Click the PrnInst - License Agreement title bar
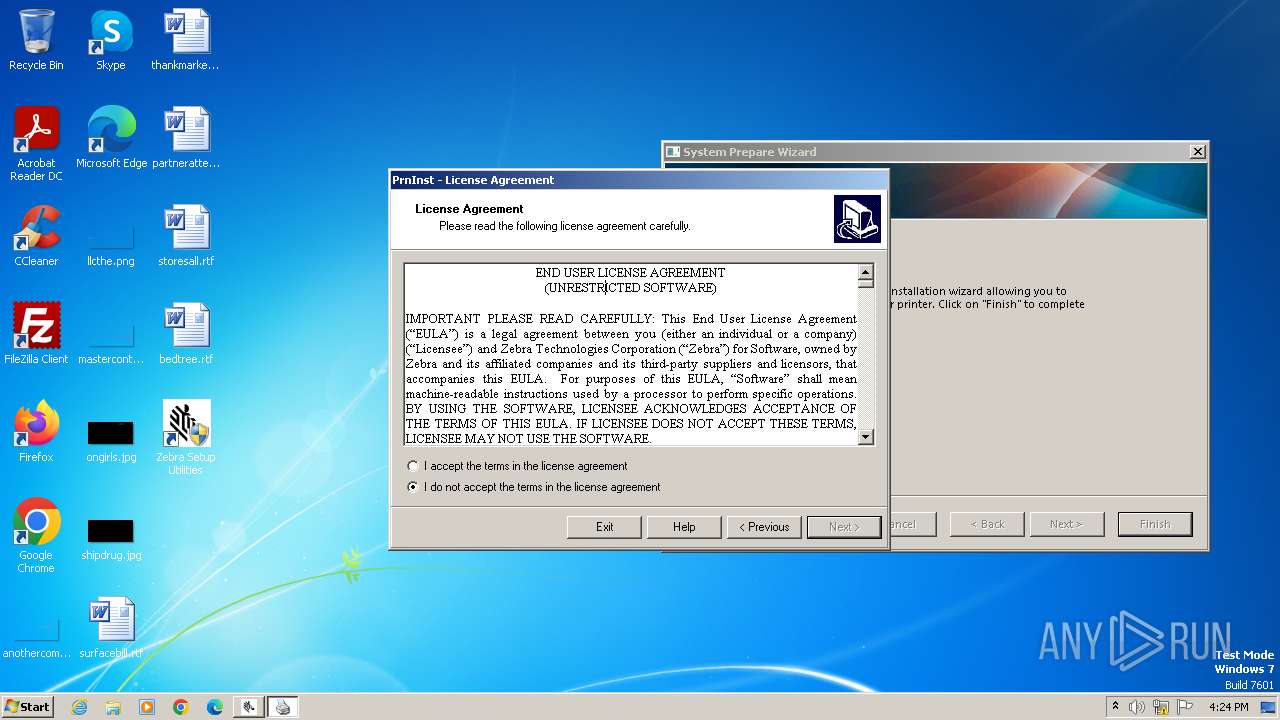This screenshot has height=720, width=1280. 638,180
